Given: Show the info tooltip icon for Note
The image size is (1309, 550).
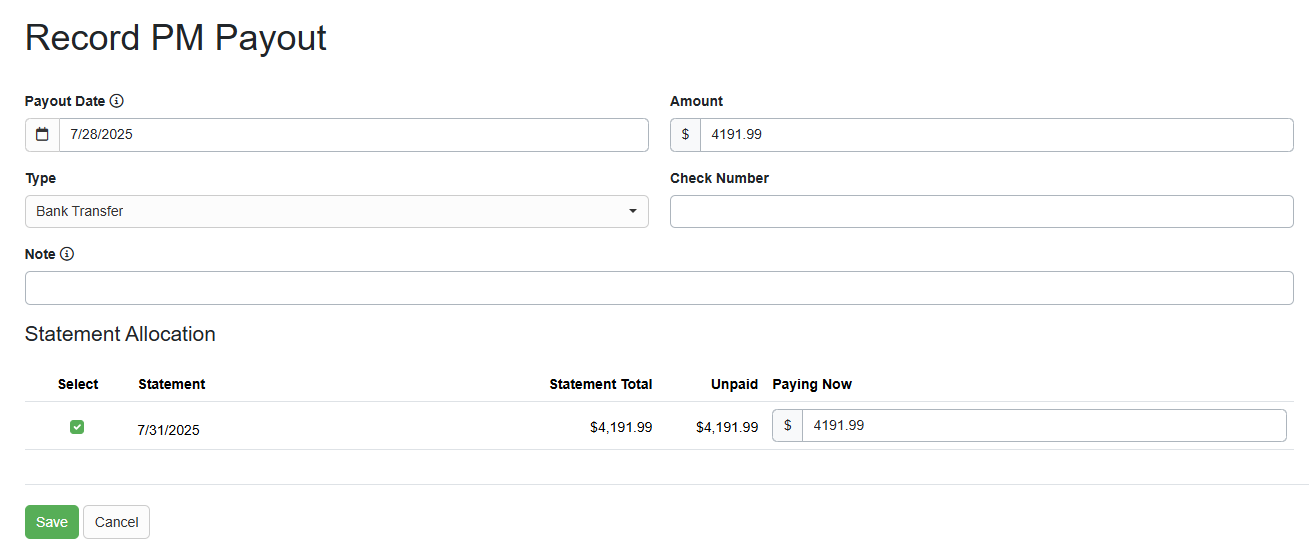Looking at the screenshot, I should coord(67,254).
